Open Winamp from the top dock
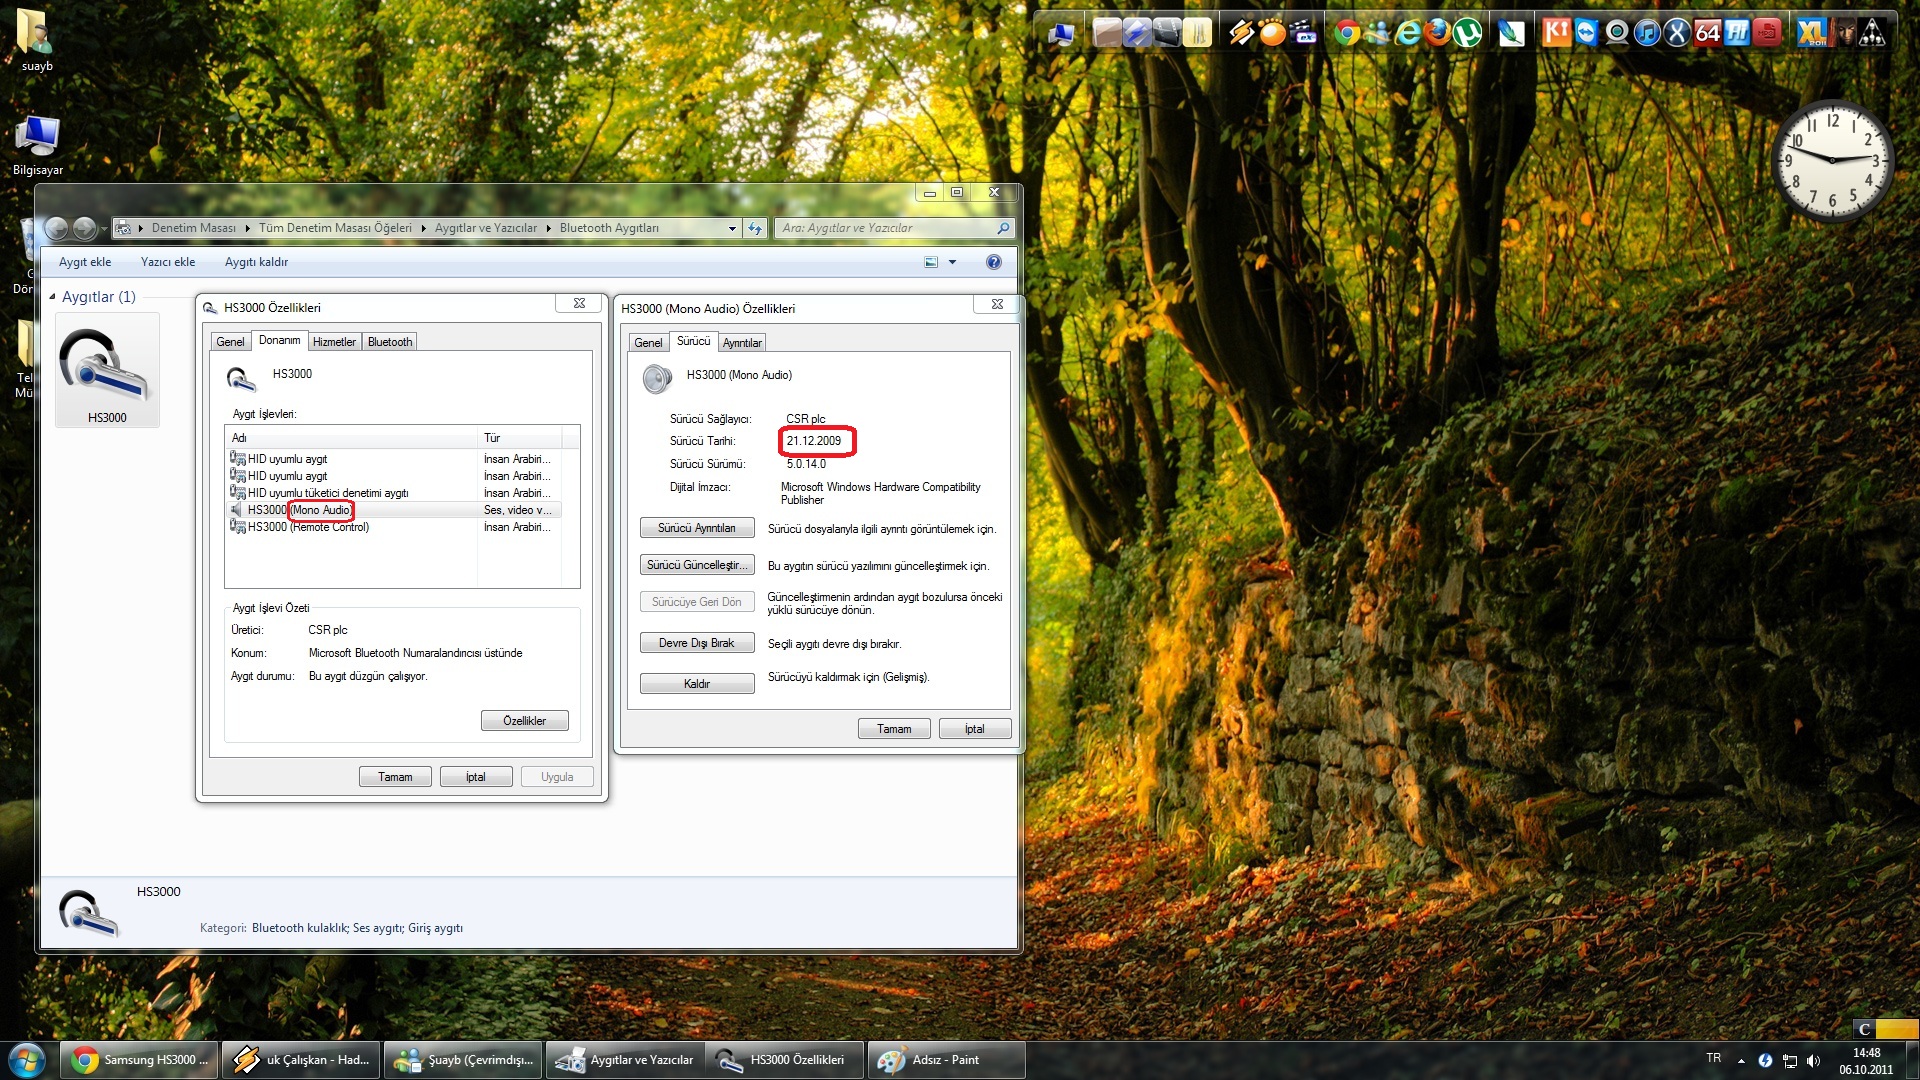This screenshot has height=1080, width=1920. click(1241, 33)
